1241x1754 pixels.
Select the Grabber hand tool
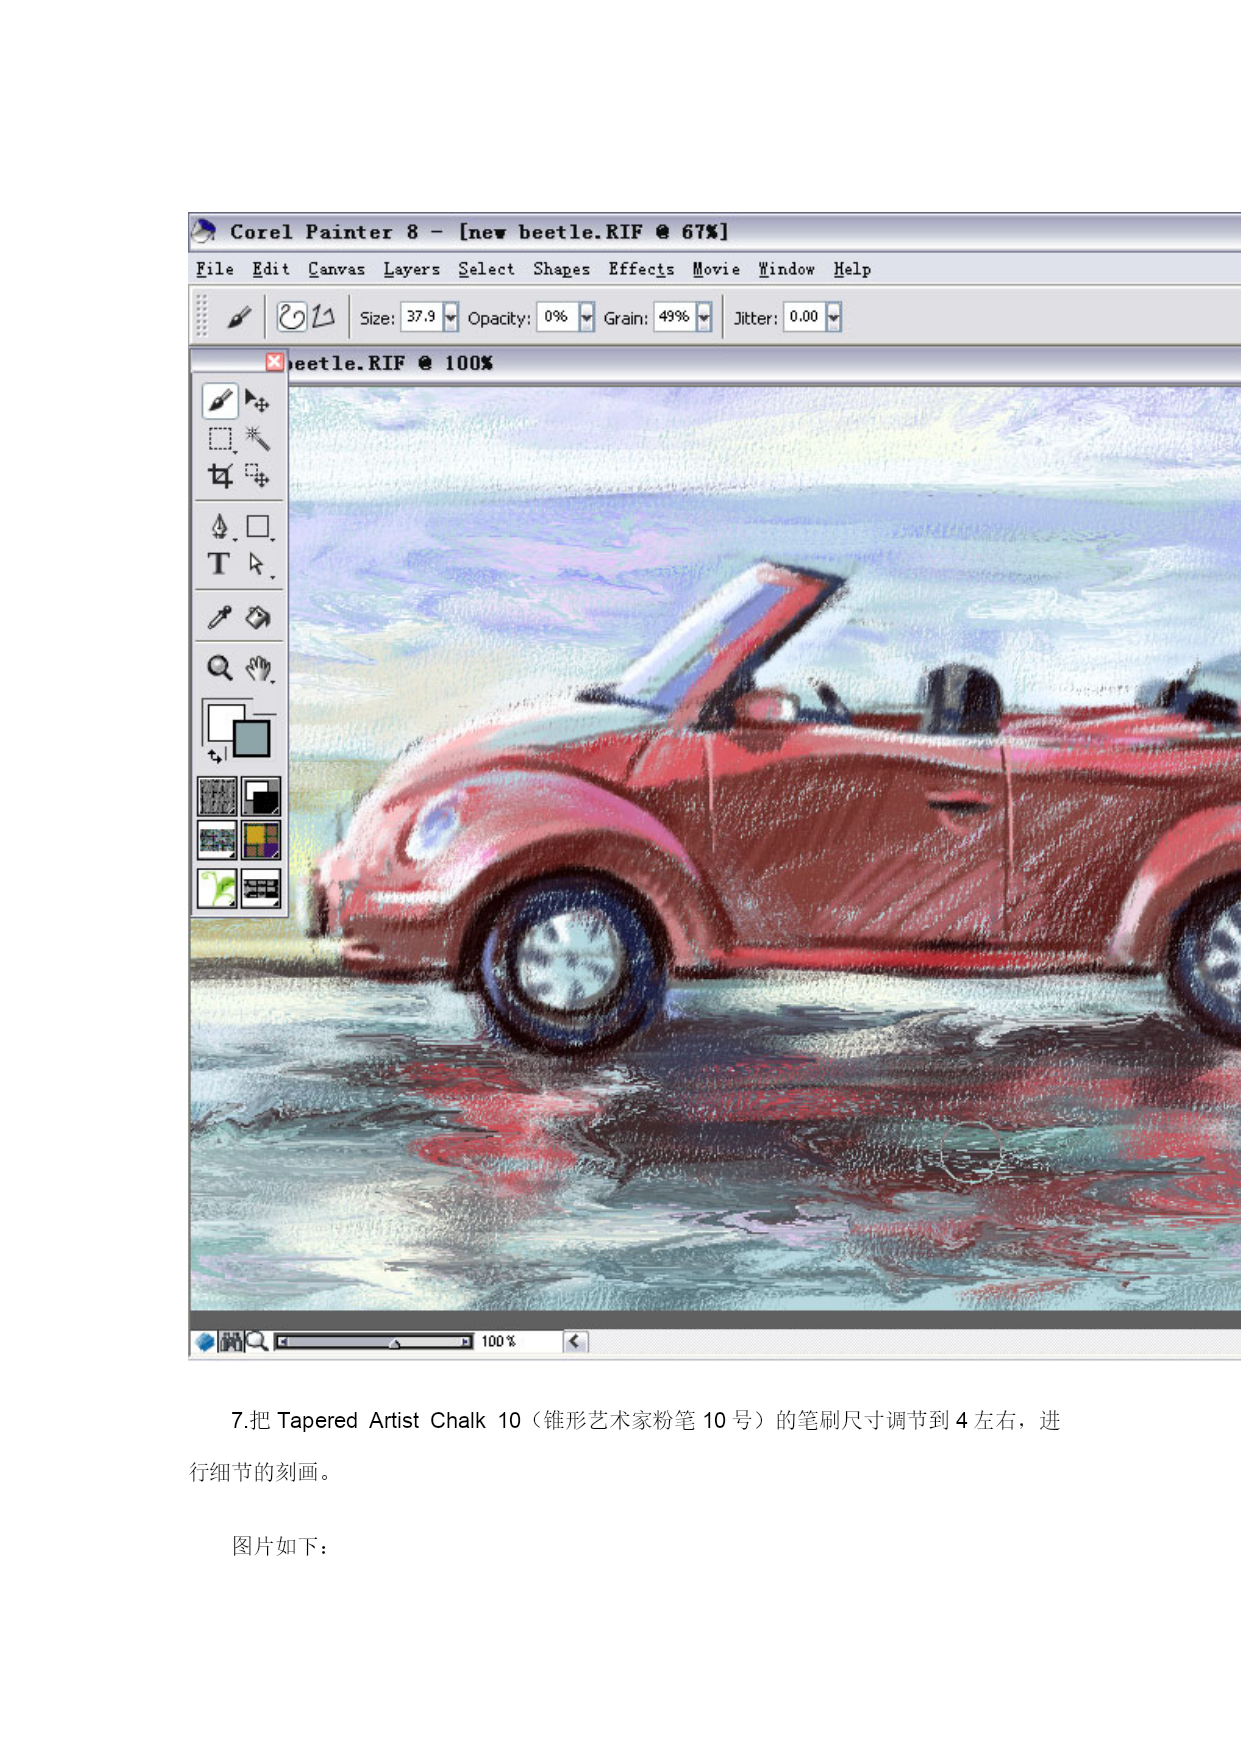[258, 667]
